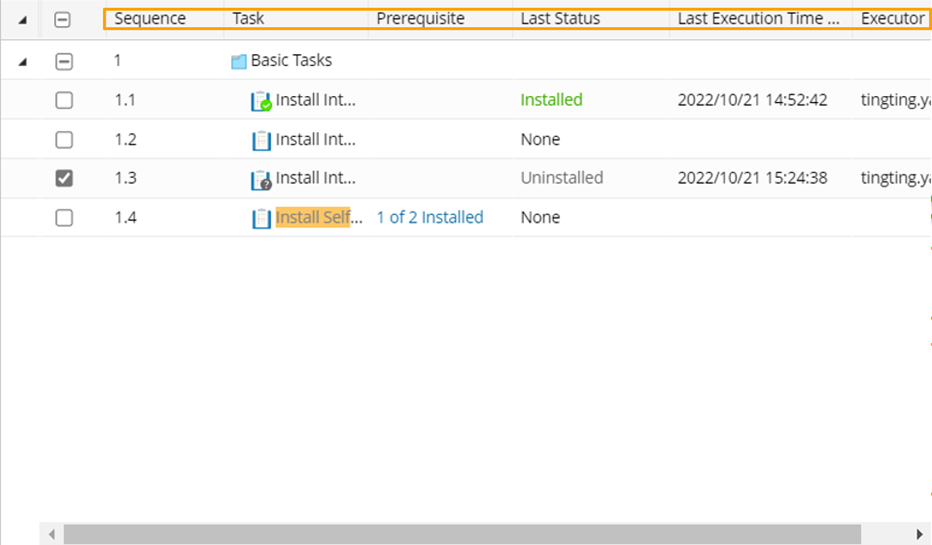Collapse all rows using the header triangle

coord(23,19)
